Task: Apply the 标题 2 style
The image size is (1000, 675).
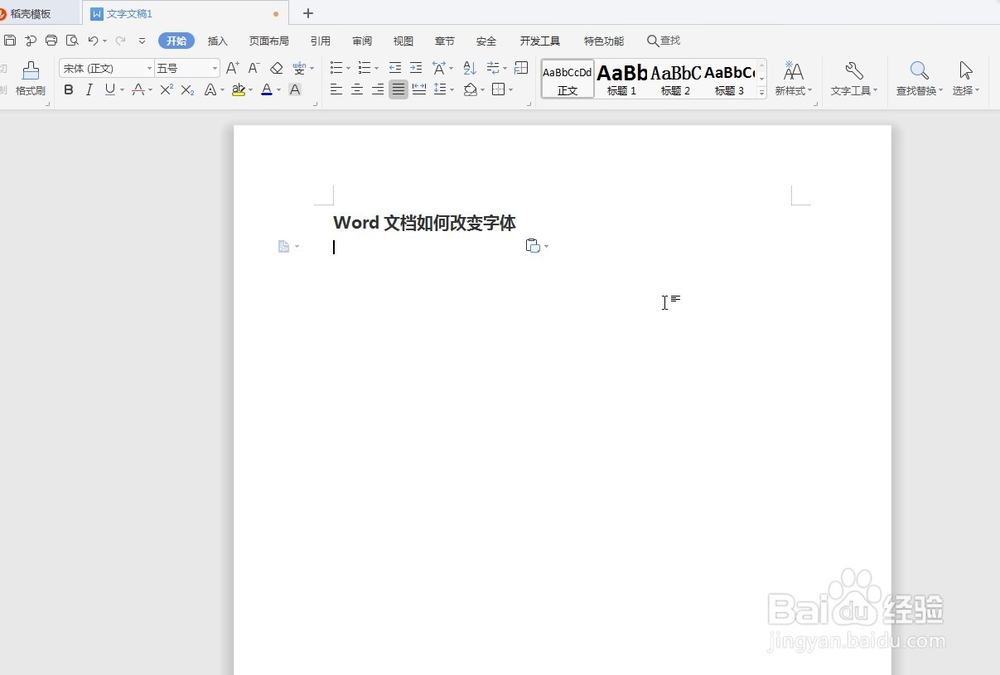Action: click(675, 78)
